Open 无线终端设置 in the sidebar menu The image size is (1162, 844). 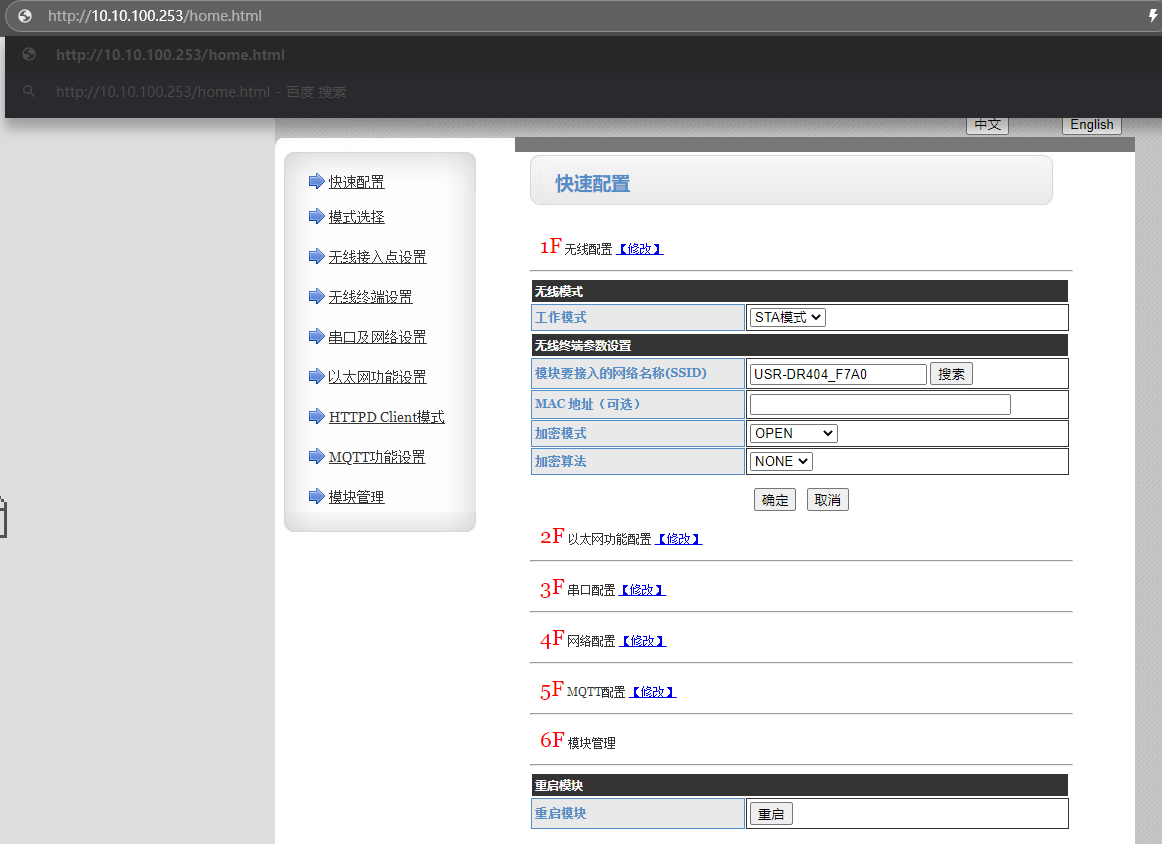tap(370, 297)
